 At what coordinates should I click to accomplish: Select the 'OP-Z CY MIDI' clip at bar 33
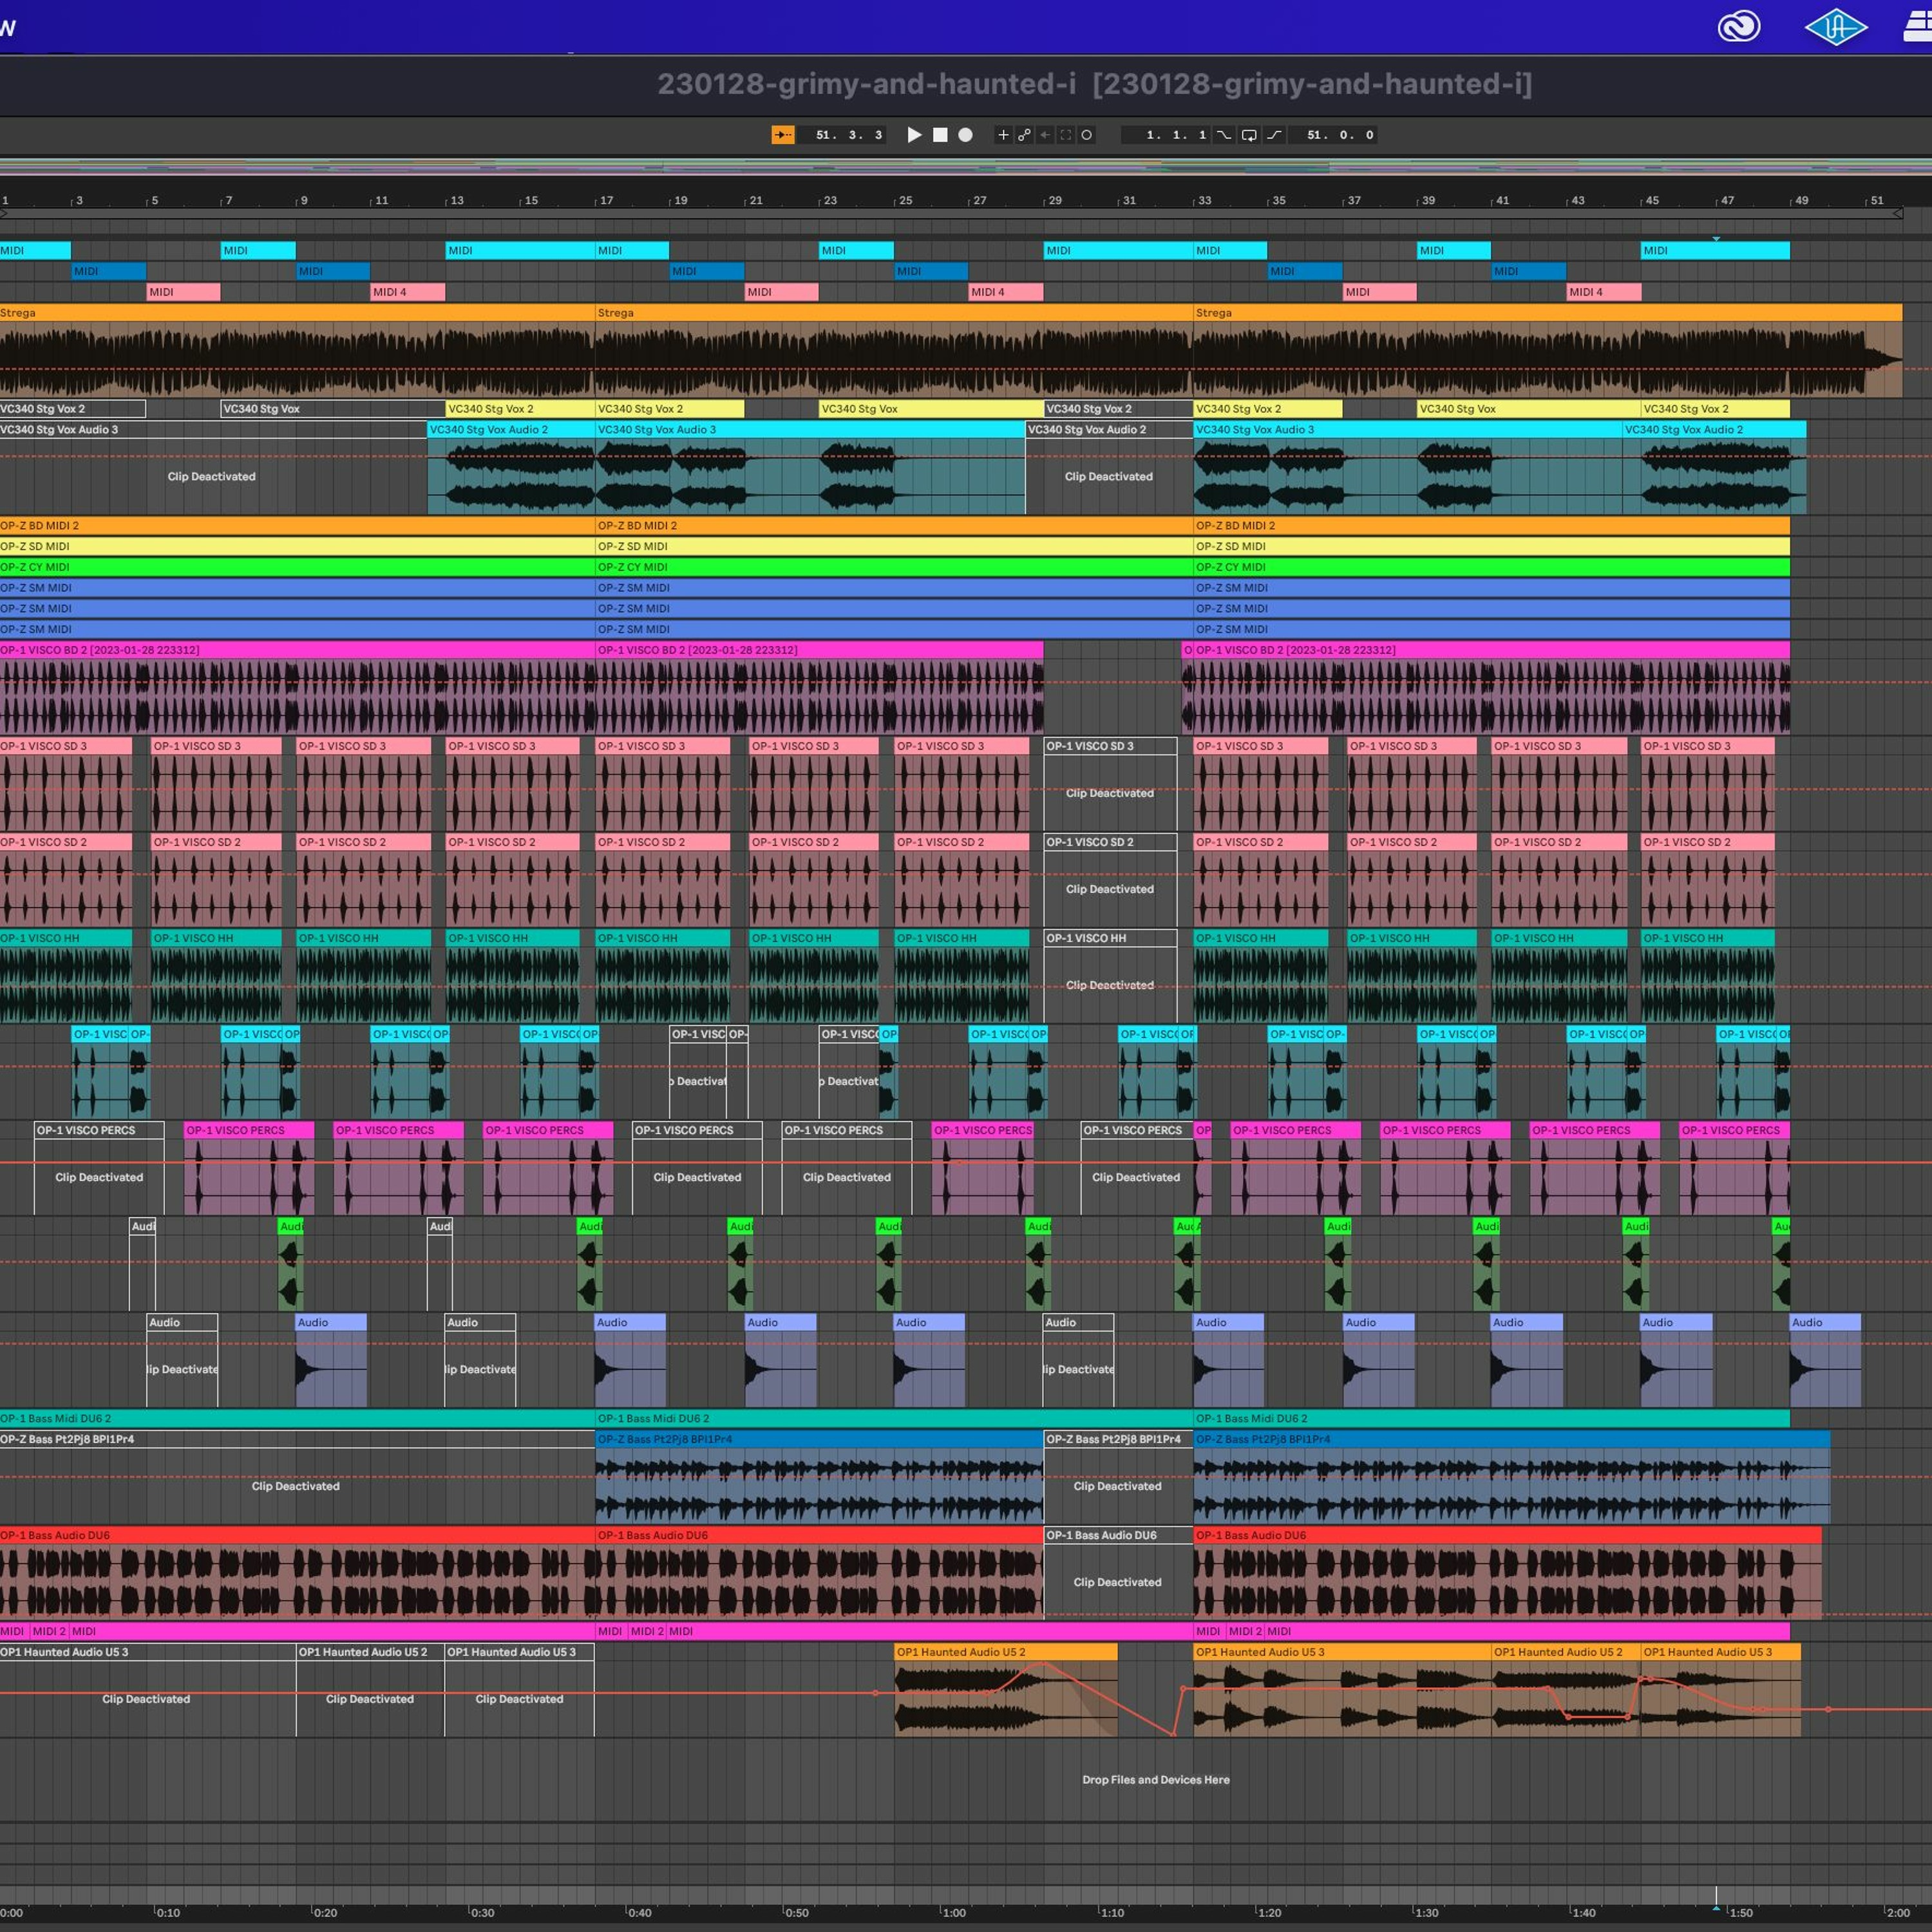1491,567
